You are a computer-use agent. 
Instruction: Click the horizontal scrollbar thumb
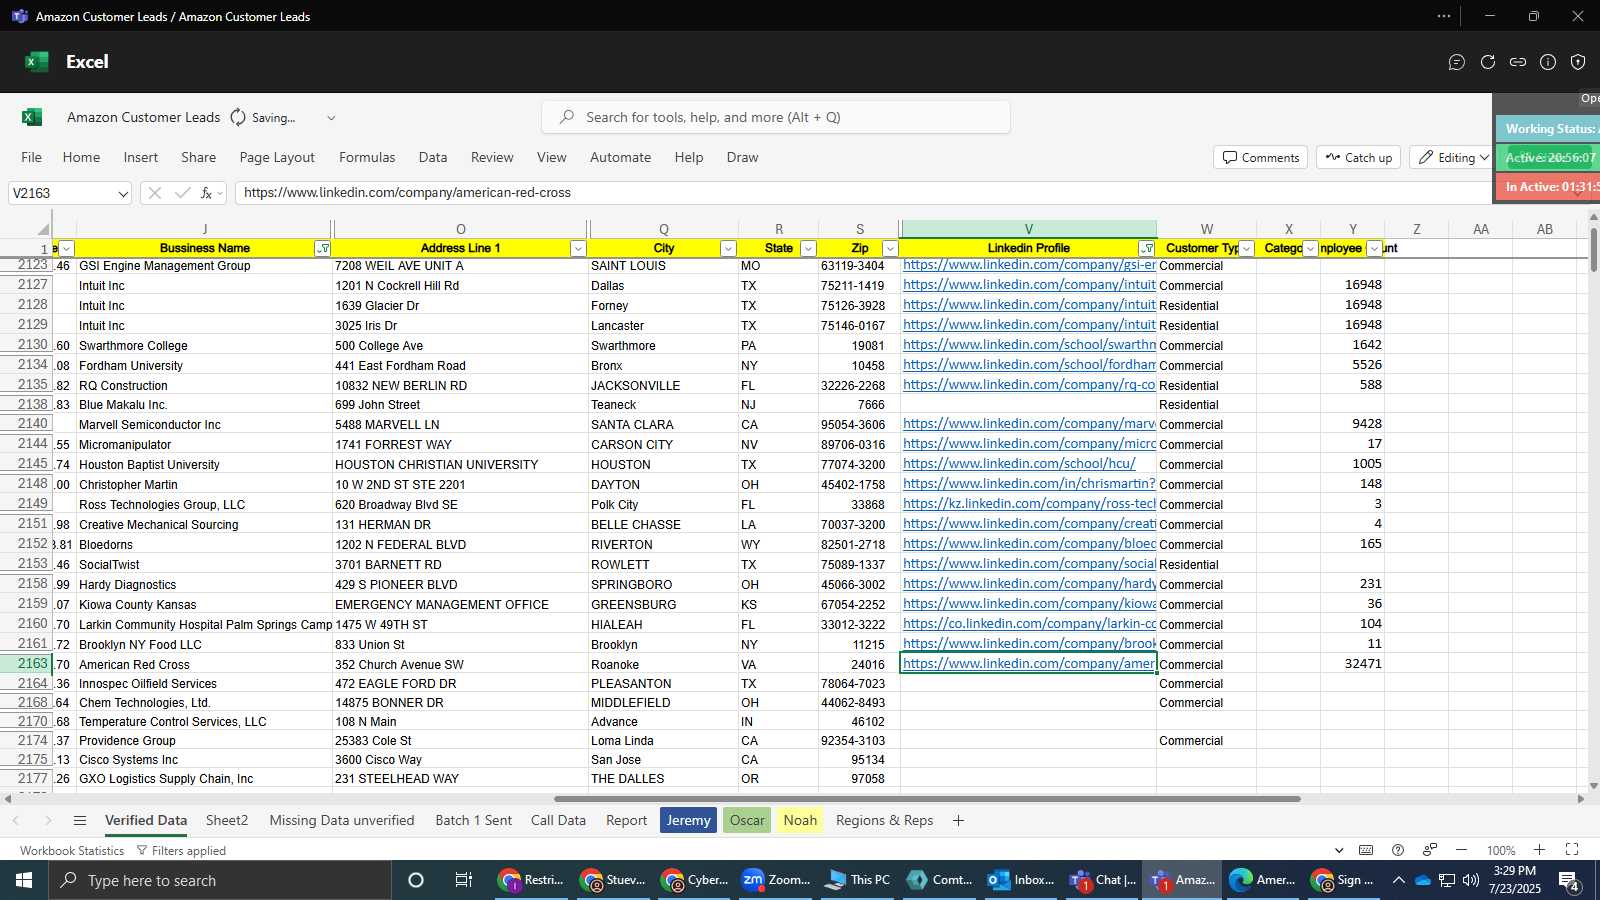(927, 799)
